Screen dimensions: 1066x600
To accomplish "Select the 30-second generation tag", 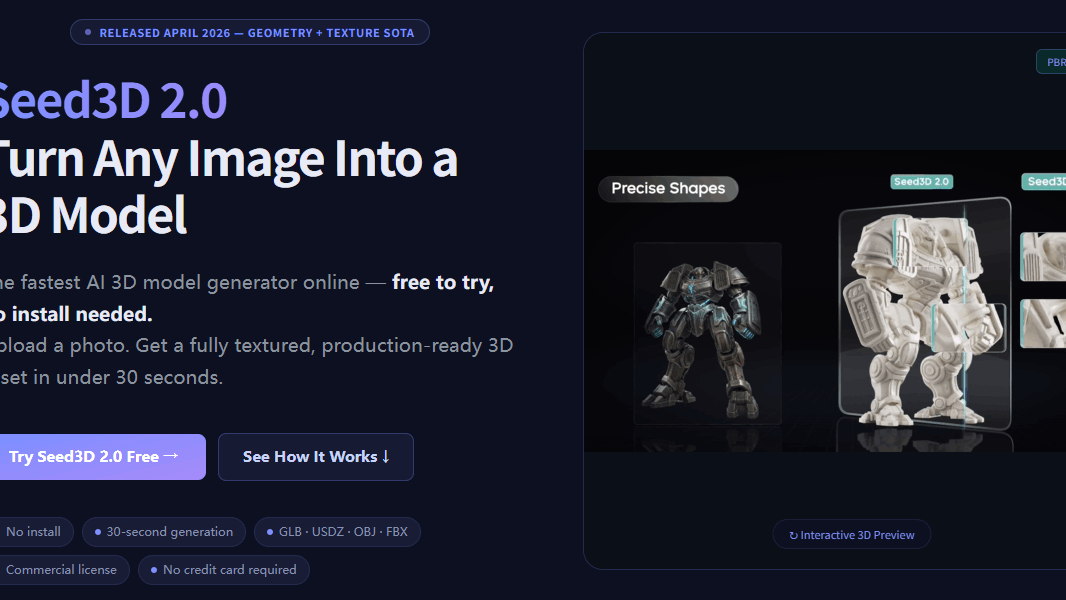I will tap(163, 531).
